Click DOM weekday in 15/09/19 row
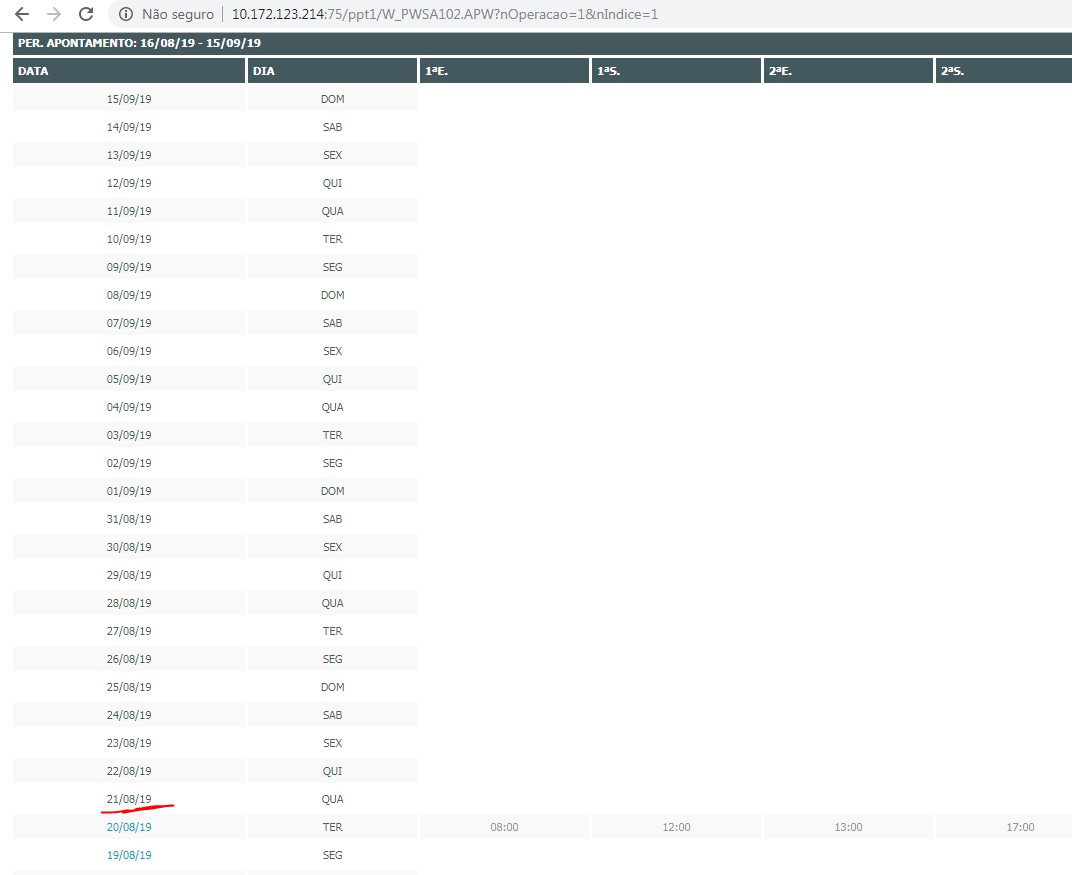Screen dimensions: 1072x875 click(332, 98)
